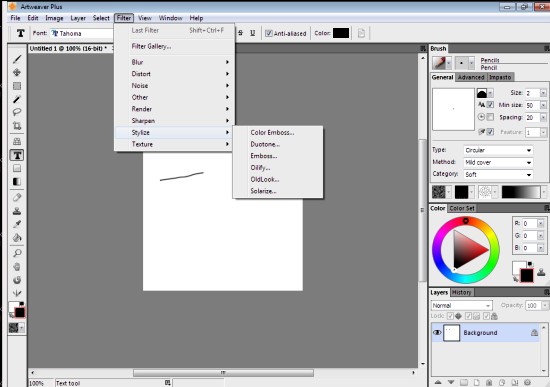Click the foreground color in Color panel

pyautogui.click(x=527, y=275)
